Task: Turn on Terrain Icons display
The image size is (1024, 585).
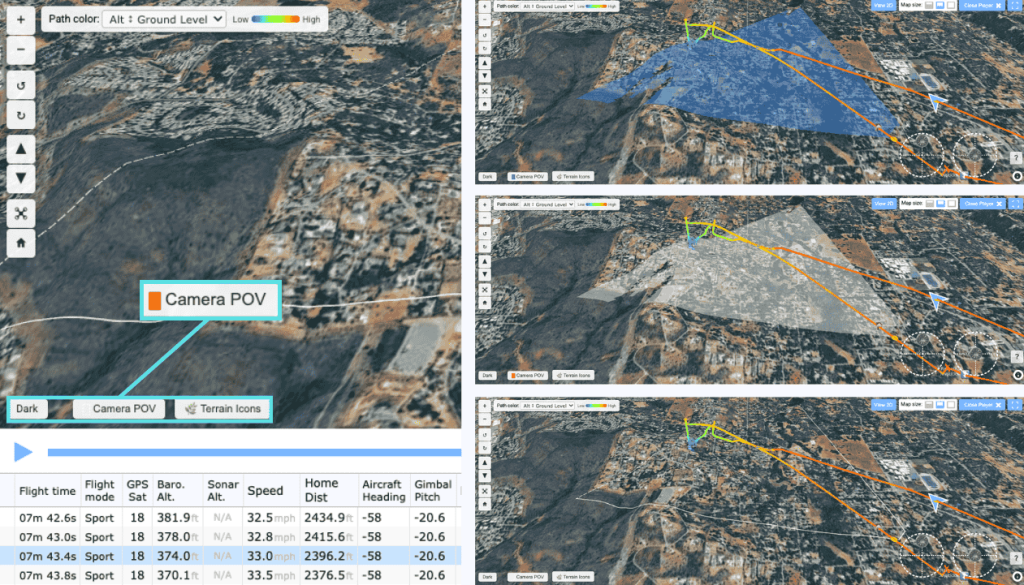Action: [x=222, y=409]
